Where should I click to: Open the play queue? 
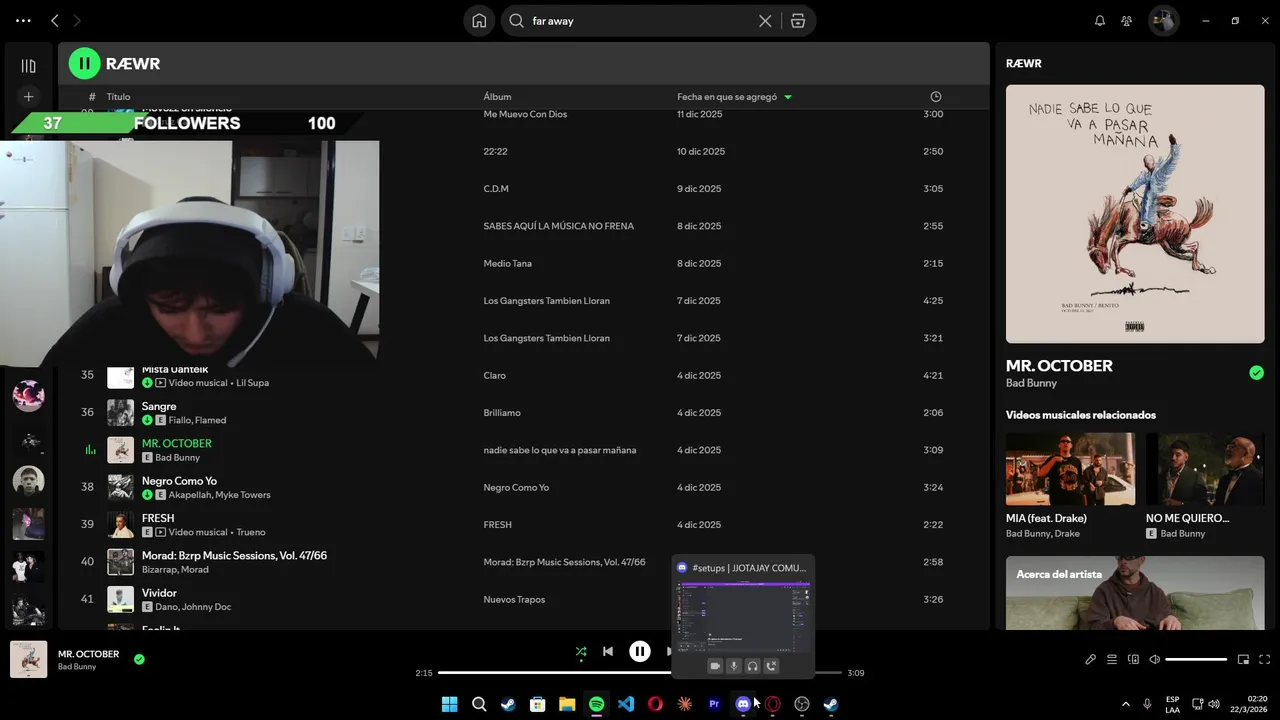tap(1112, 659)
